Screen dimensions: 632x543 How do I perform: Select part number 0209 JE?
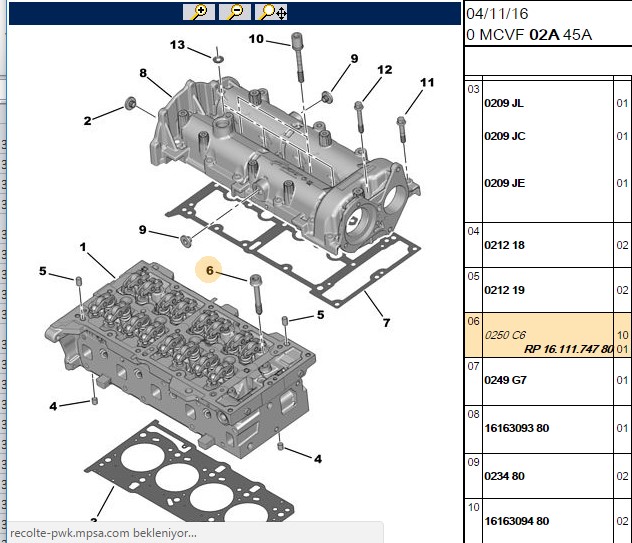click(x=505, y=183)
